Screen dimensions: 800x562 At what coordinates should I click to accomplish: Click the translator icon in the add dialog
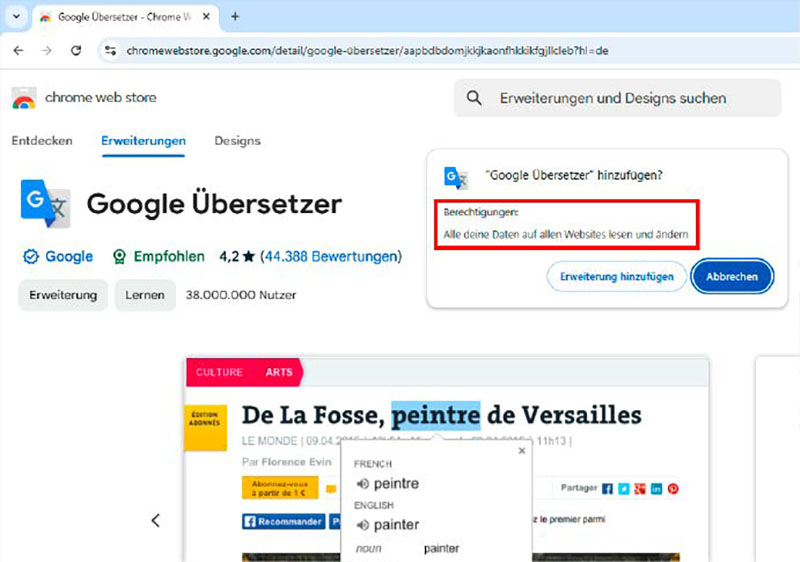coord(456,178)
